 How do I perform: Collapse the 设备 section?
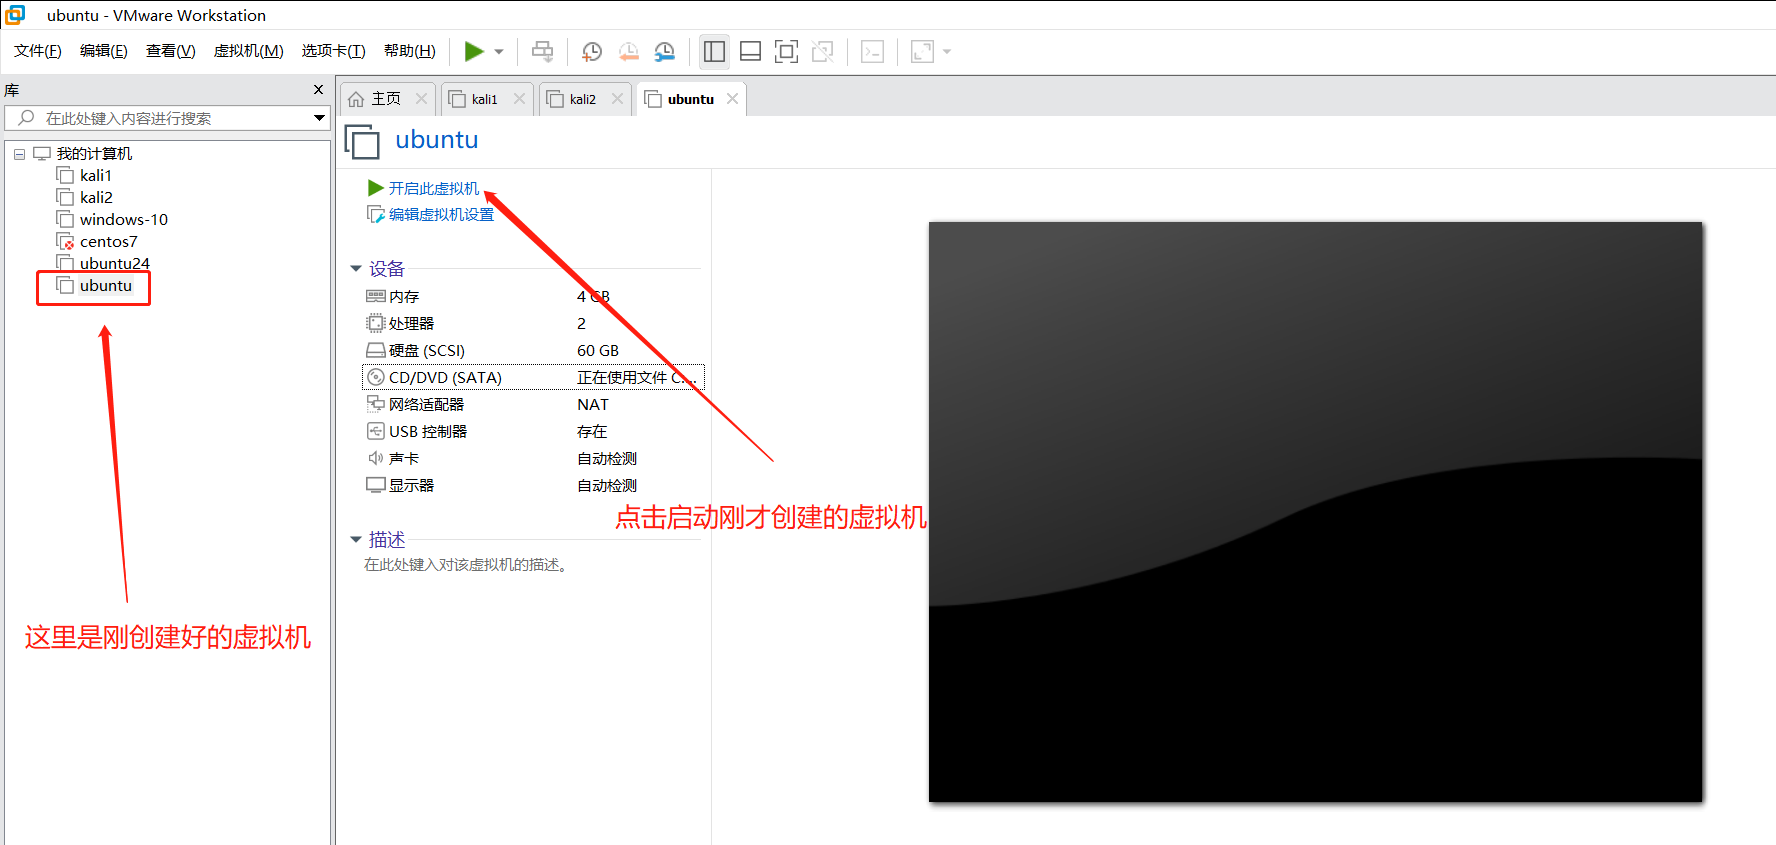pos(356,269)
